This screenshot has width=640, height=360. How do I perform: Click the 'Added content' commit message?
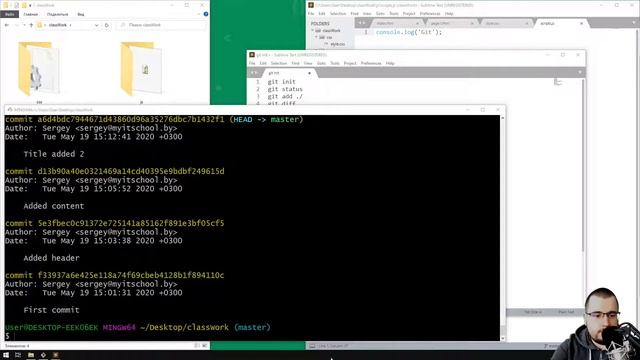[54, 206]
